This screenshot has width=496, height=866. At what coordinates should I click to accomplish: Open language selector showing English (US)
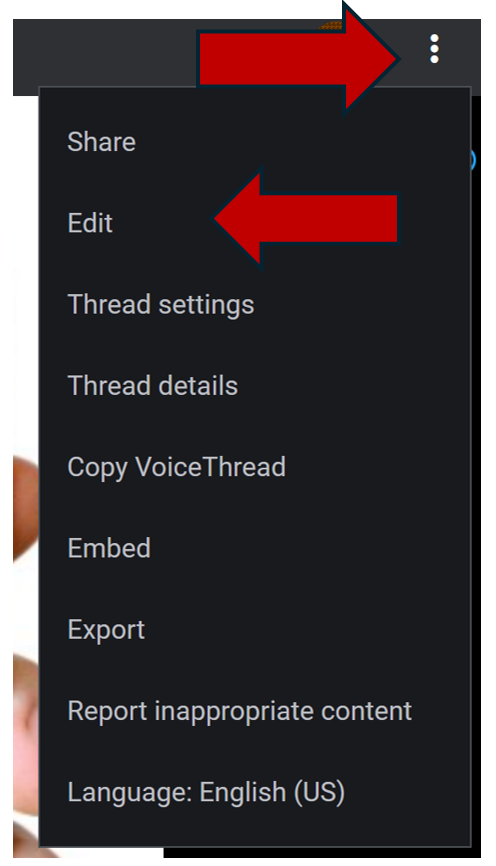pyautogui.click(x=255, y=791)
